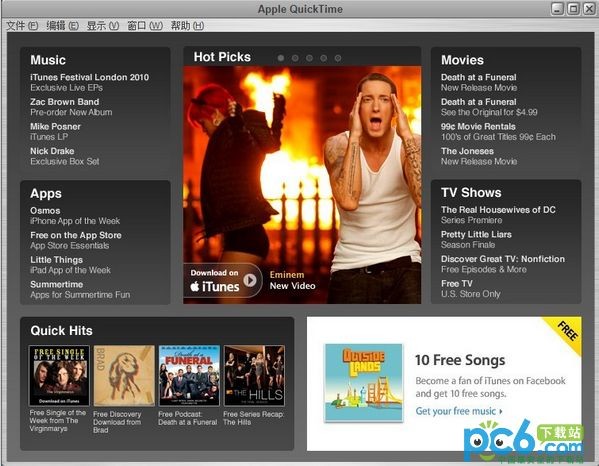Open the 编辑 (Edit) menu
599x466 pixels.
tap(62, 26)
